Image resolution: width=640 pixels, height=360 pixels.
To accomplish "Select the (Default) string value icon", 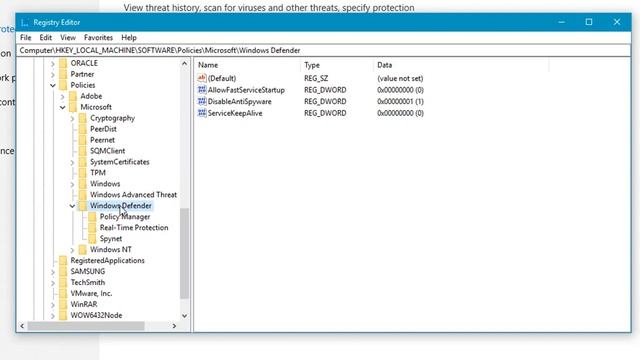I will tap(202, 78).
